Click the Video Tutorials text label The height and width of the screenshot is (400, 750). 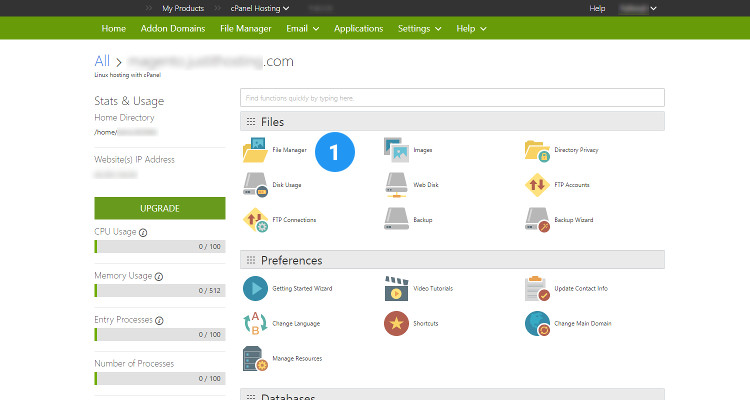[433, 289]
